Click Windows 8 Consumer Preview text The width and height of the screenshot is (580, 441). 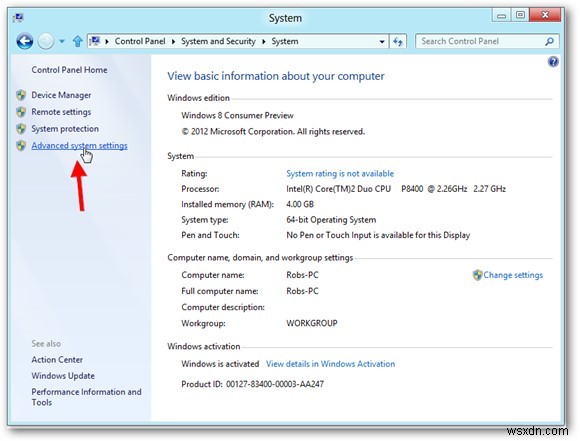(x=237, y=115)
